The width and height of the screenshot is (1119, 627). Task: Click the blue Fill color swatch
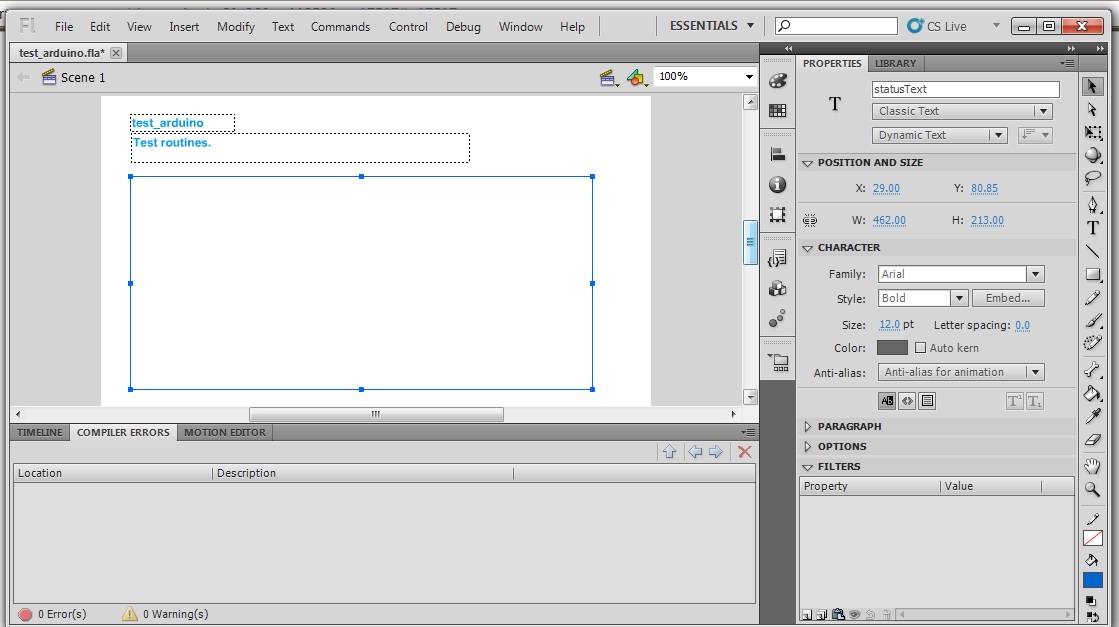(x=1093, y=581)
